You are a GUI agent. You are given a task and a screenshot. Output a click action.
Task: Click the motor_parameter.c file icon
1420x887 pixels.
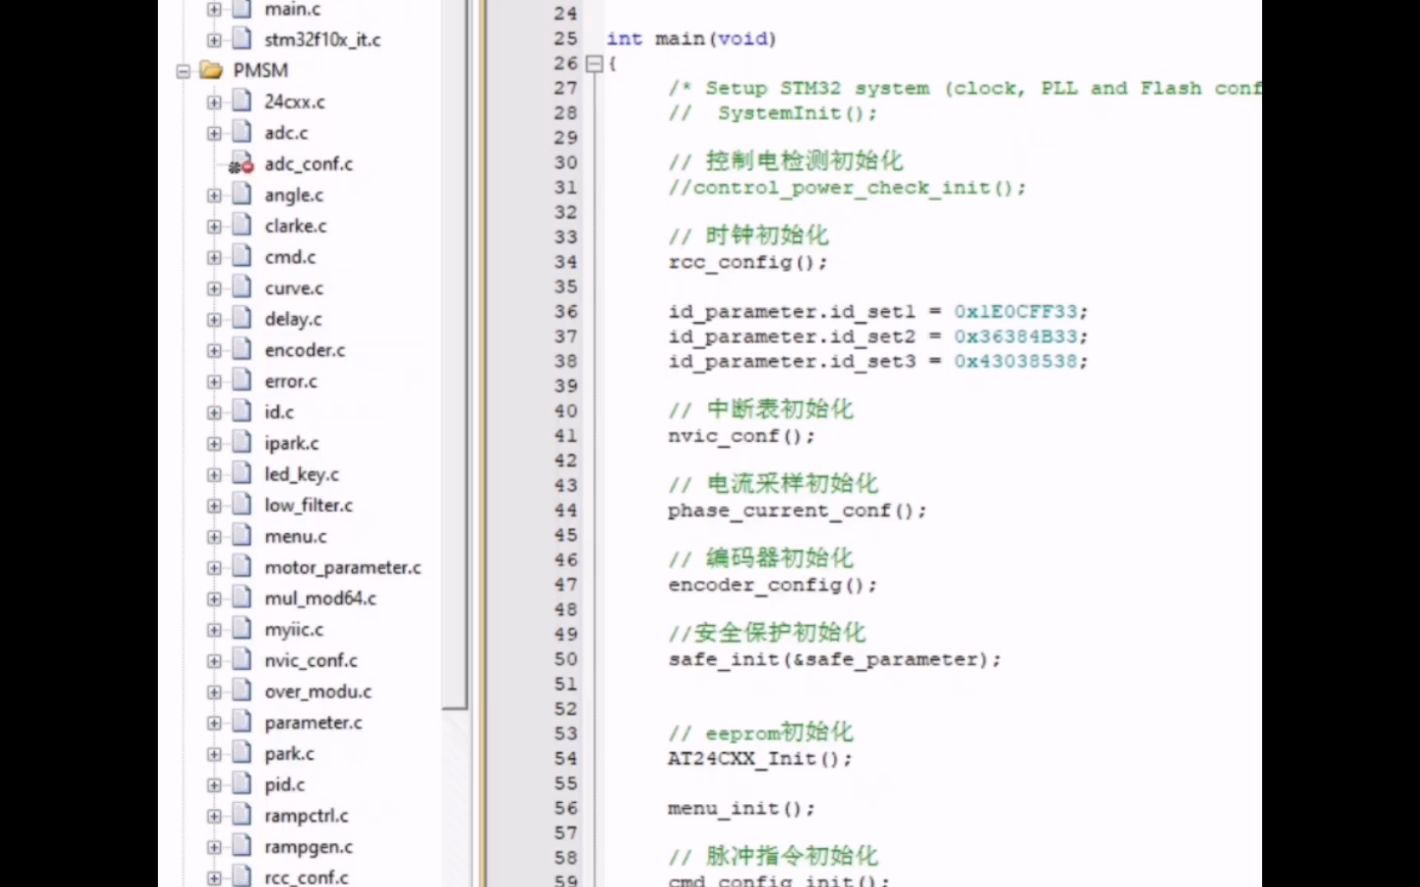click(242, 566)
